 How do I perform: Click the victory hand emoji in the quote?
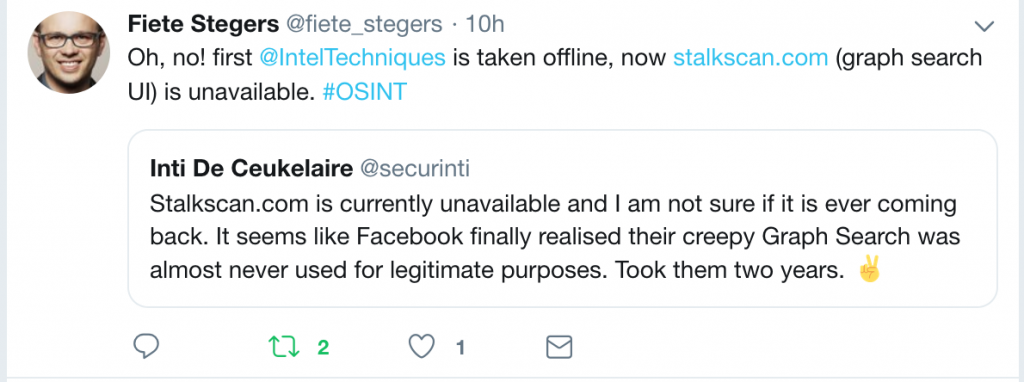[870, 269]
